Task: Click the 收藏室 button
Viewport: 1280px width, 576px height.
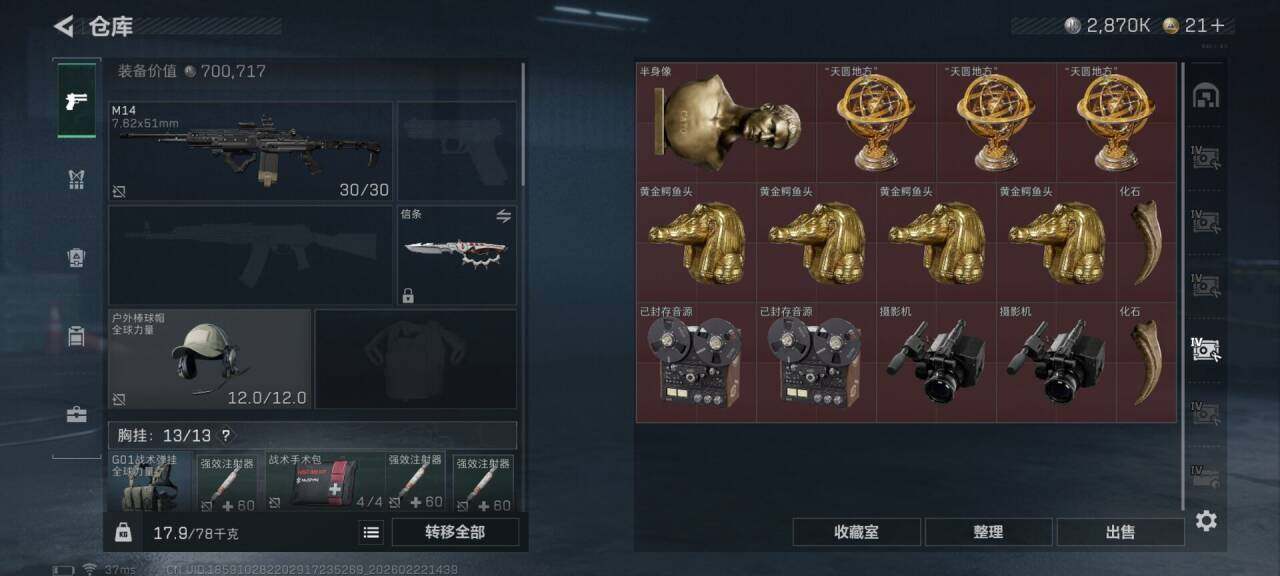Action: pos(856,532)
